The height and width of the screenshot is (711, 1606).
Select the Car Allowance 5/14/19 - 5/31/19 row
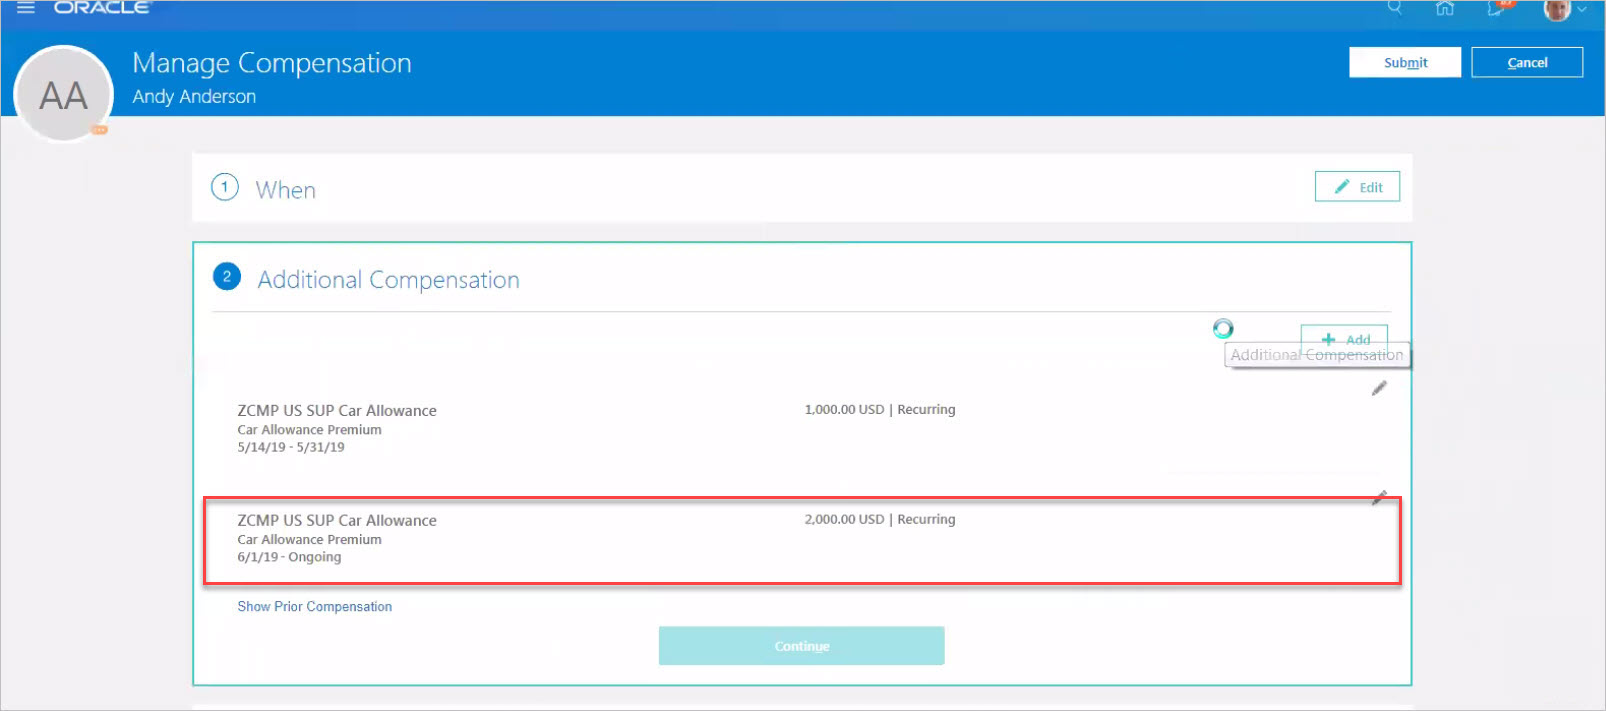[801, 428]
